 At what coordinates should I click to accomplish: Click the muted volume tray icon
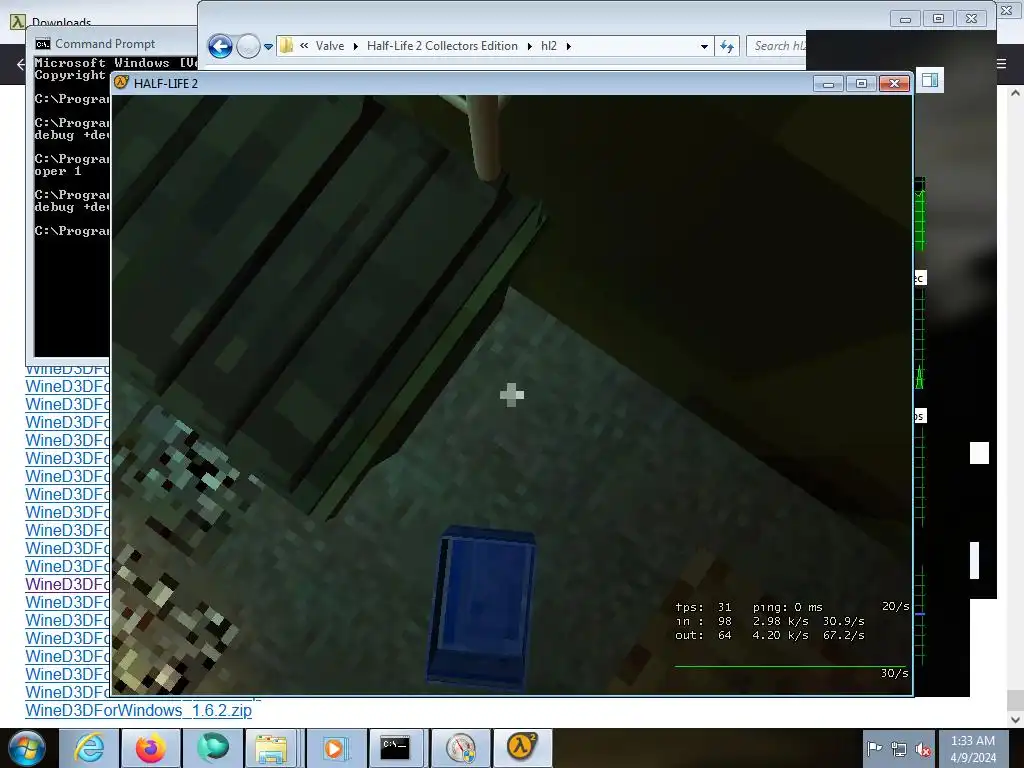[x=923, y=749]
